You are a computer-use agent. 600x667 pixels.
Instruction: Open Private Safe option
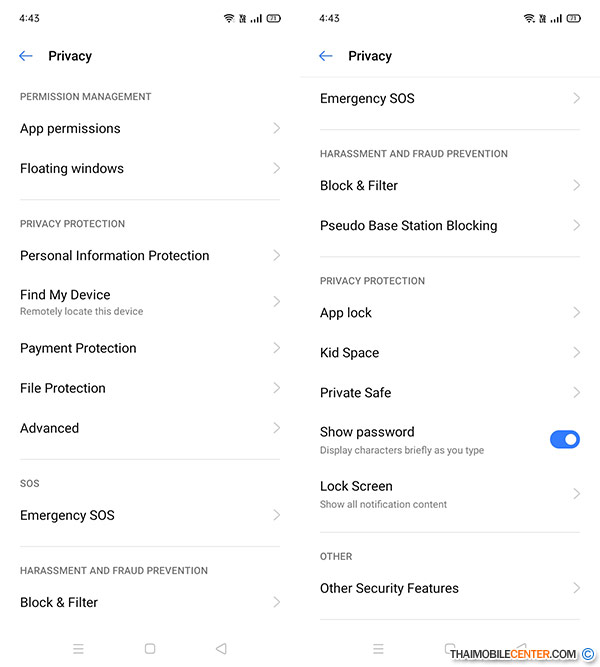coord(355,392)
